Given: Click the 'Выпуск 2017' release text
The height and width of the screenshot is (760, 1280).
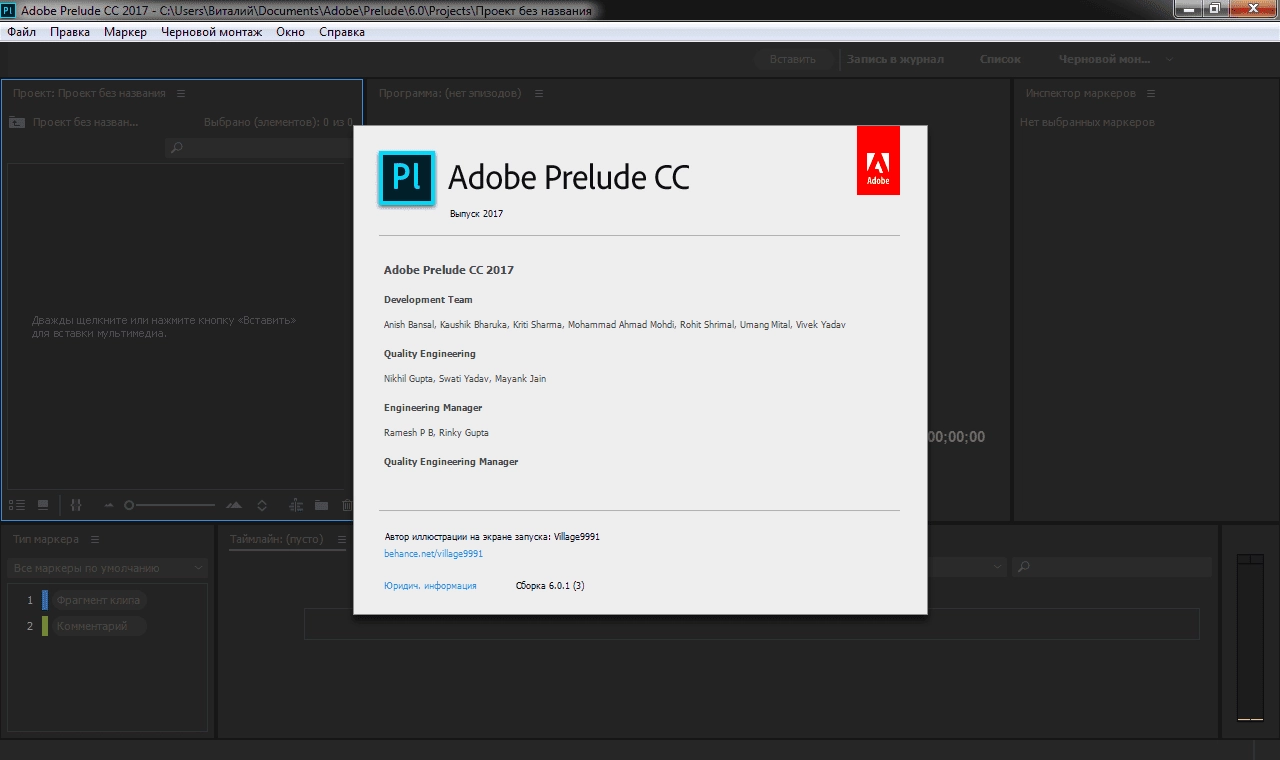Looking at the screenshot, I should [x=476, y=214].
